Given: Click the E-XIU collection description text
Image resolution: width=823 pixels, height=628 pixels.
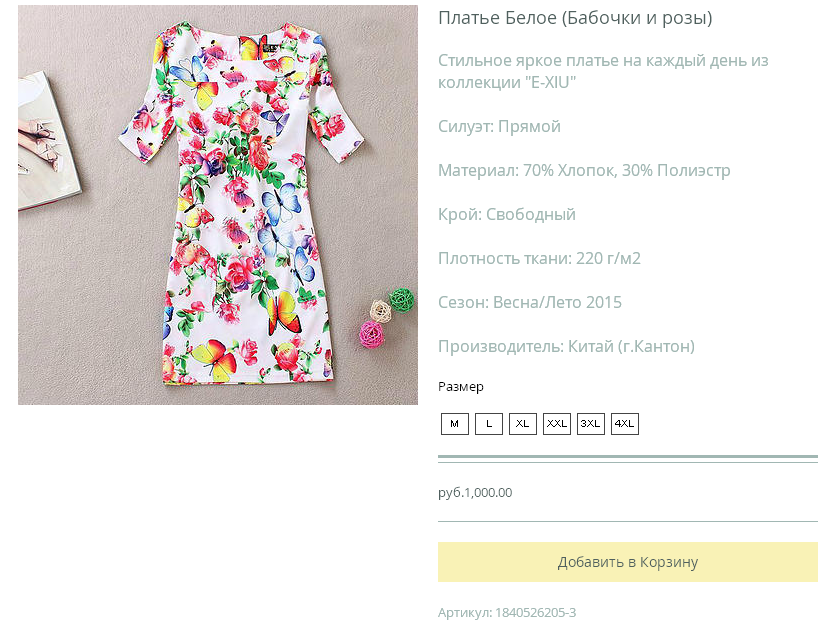Looking at the screenshot, I should point(603,71).
